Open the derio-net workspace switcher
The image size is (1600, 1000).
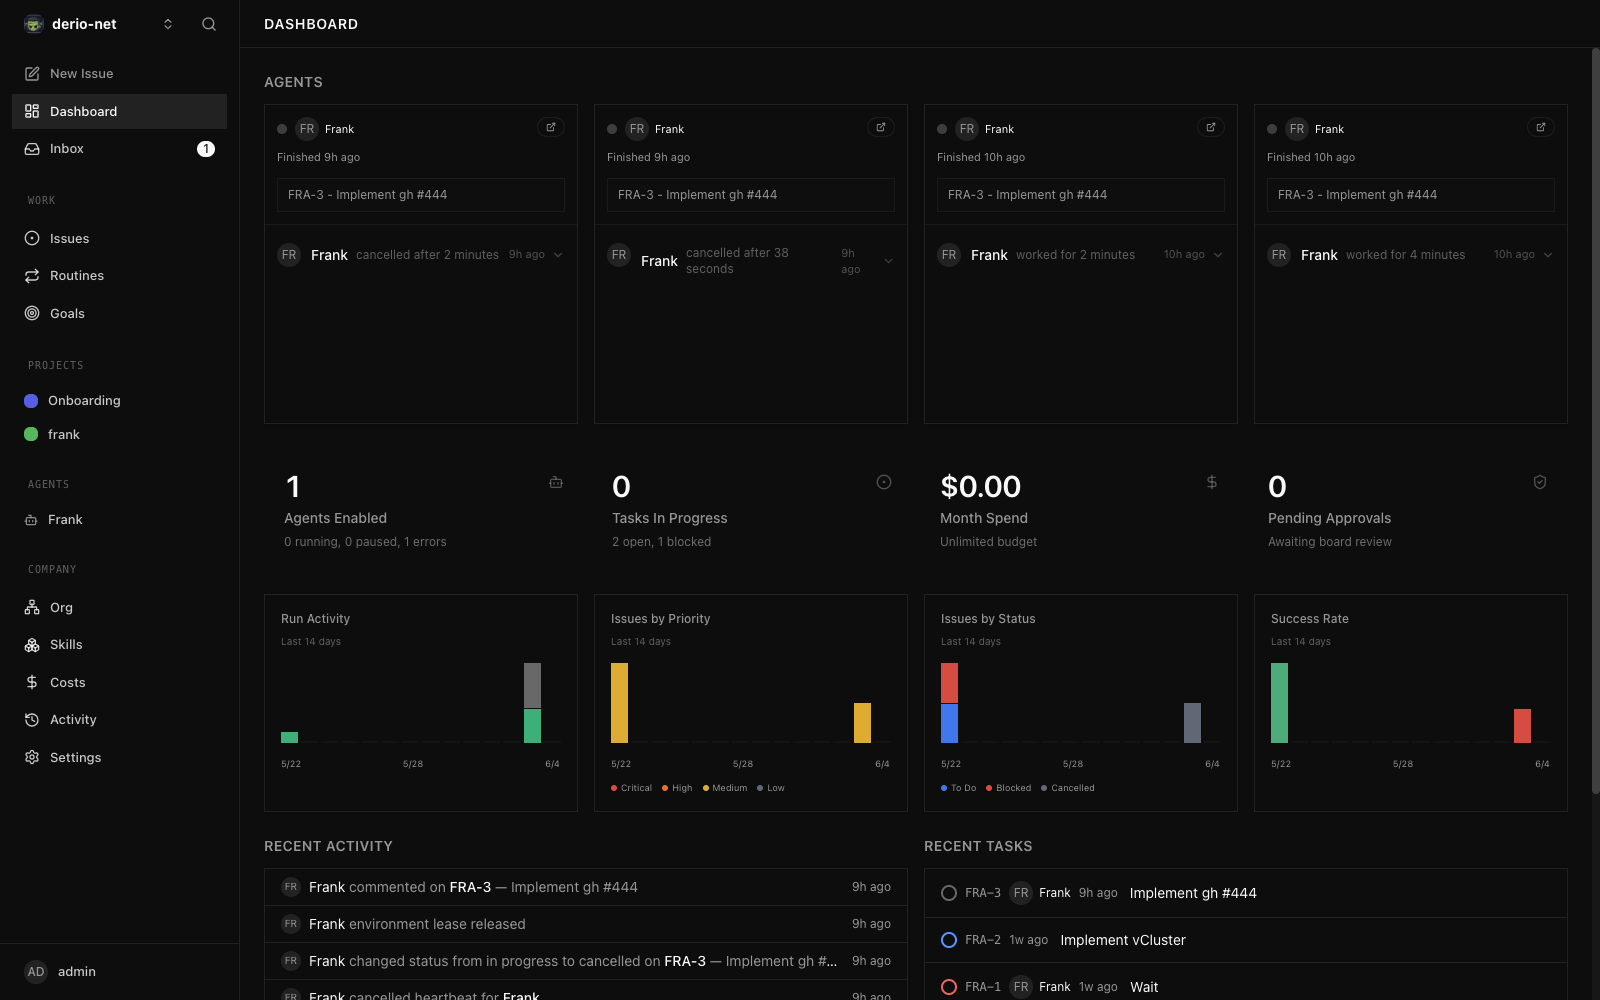(x=99, y=24)
